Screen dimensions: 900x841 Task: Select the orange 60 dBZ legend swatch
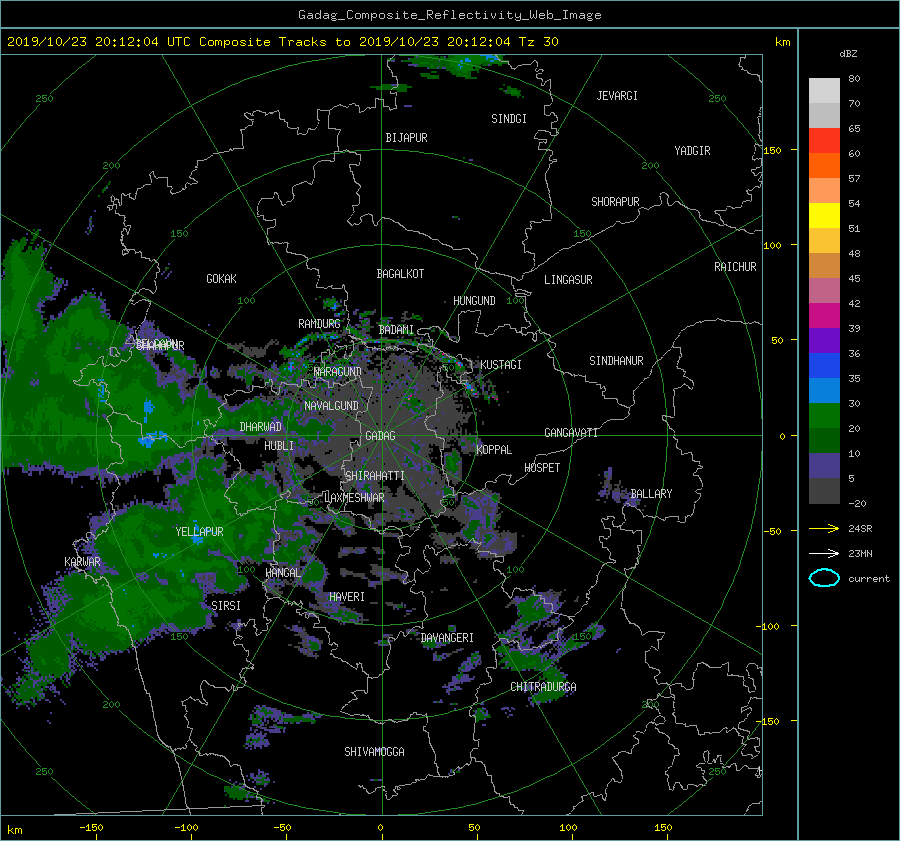(x=824, y=165)
